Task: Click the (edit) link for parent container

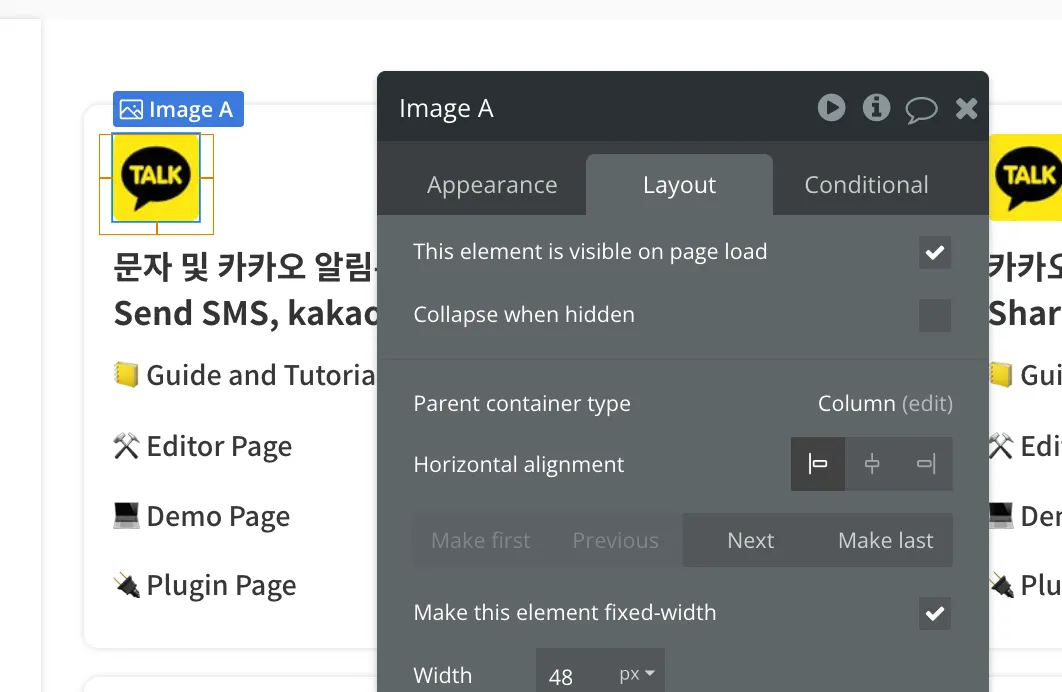Action: point(927,404)
